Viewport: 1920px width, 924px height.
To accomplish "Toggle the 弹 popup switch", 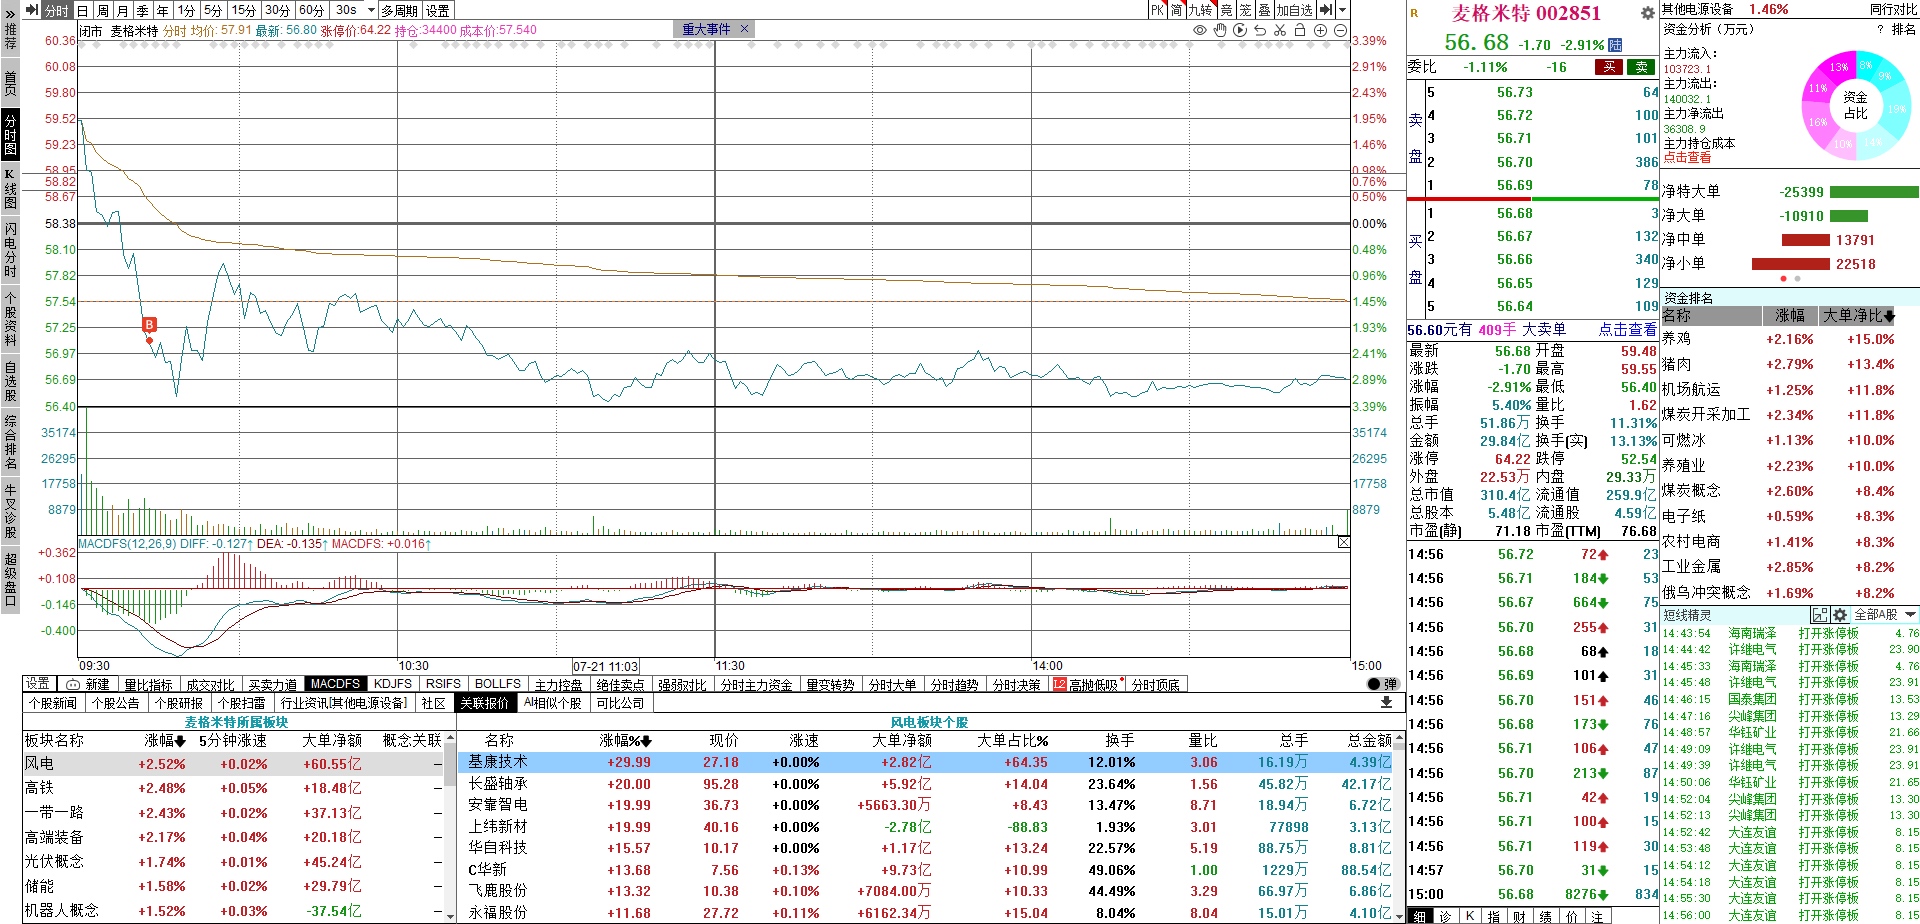I will point(1382,684).
